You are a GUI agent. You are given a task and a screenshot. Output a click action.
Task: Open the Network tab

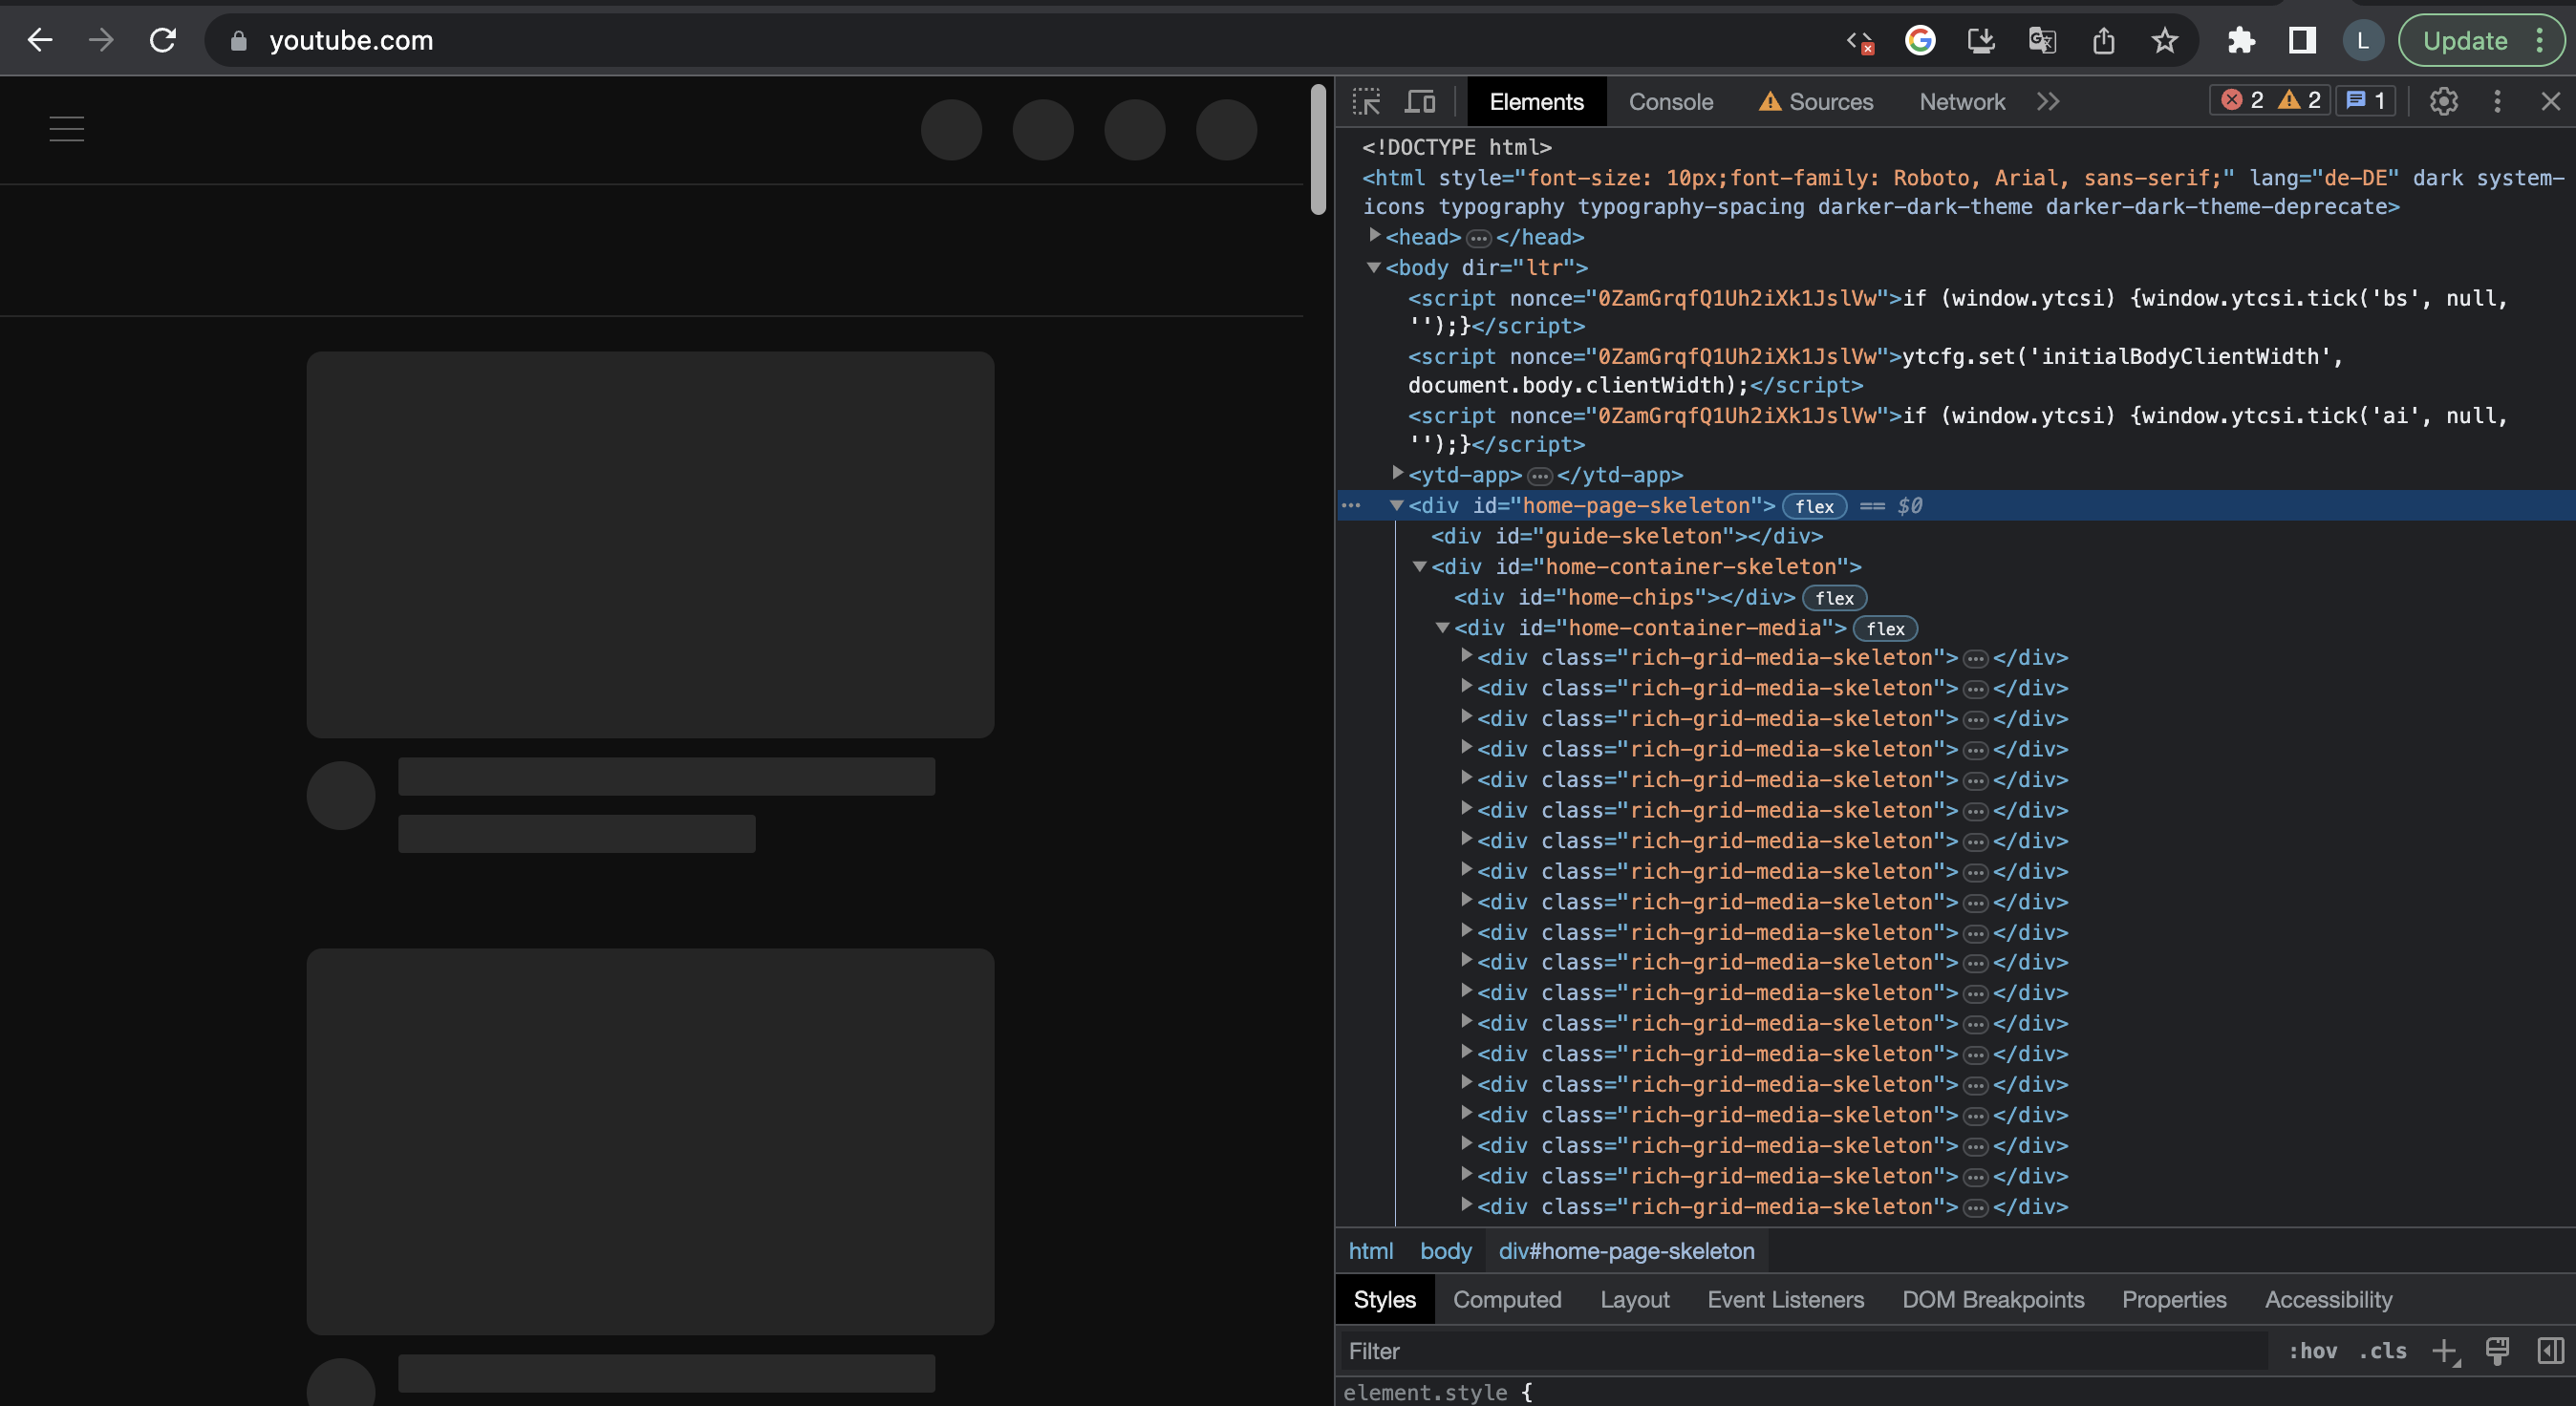click(1962, 102)
